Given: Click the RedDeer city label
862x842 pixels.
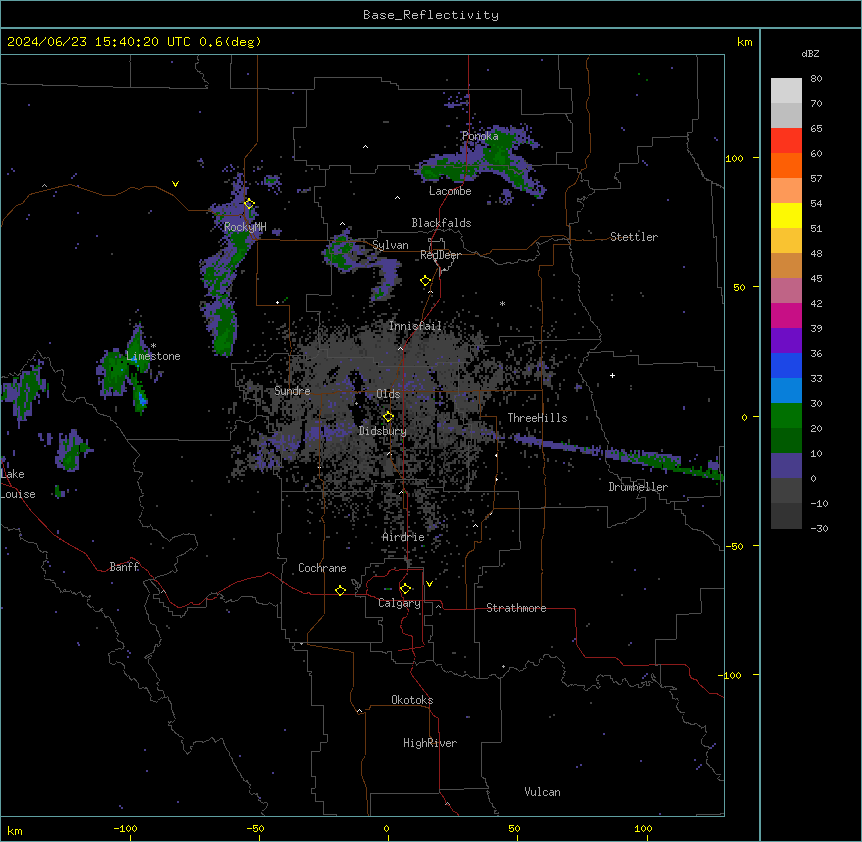Looking at the screenshot, I should click(x=440, y=255).
